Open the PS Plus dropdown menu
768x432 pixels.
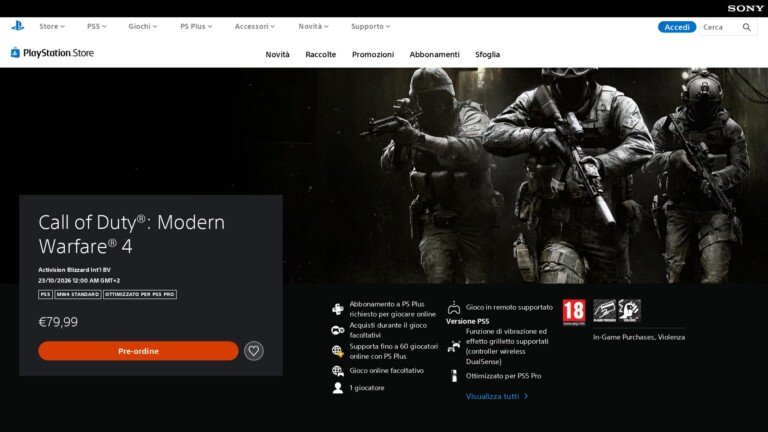coord(196,26)
